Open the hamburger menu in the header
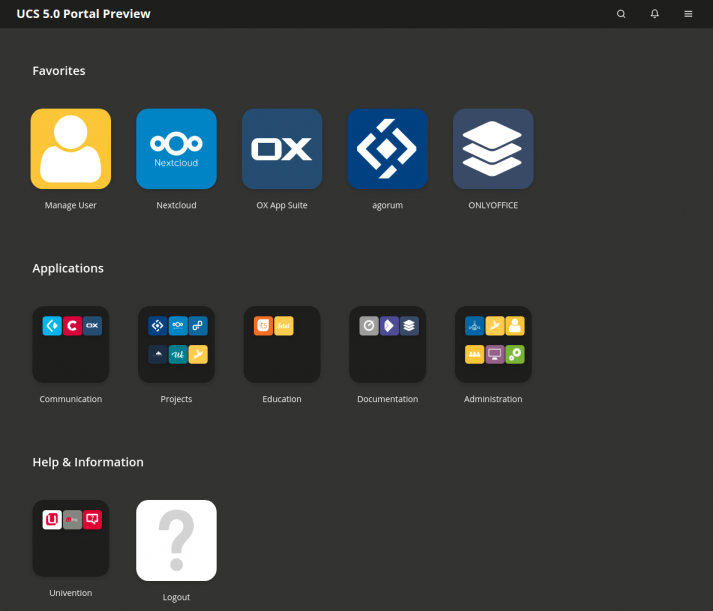Screen dimensions: 713x611 (x=688, y=14)
